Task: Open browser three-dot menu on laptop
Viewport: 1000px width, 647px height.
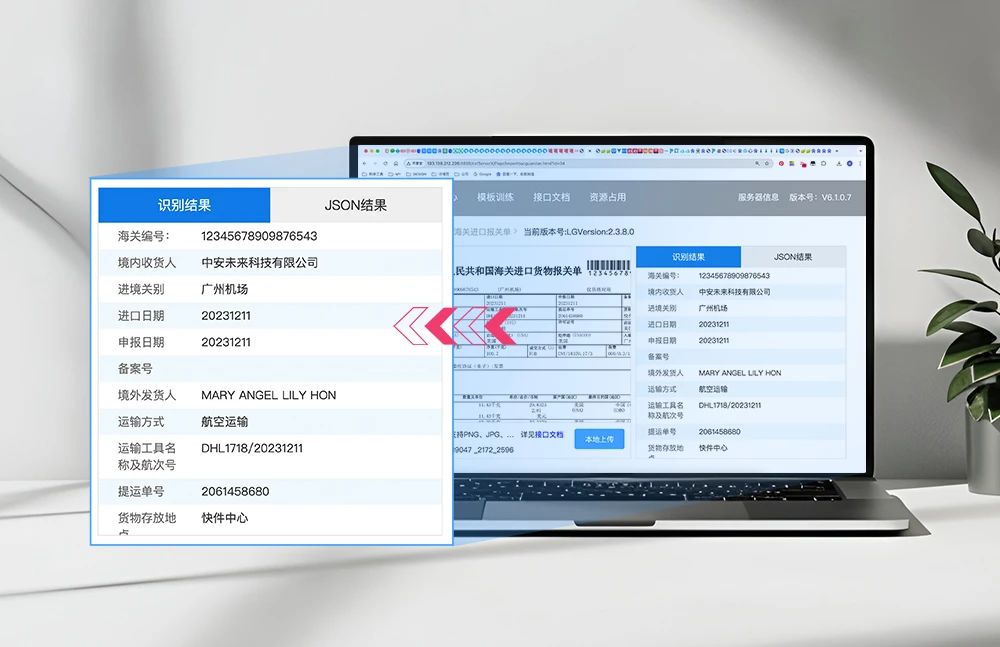Action: pos(860,163)
